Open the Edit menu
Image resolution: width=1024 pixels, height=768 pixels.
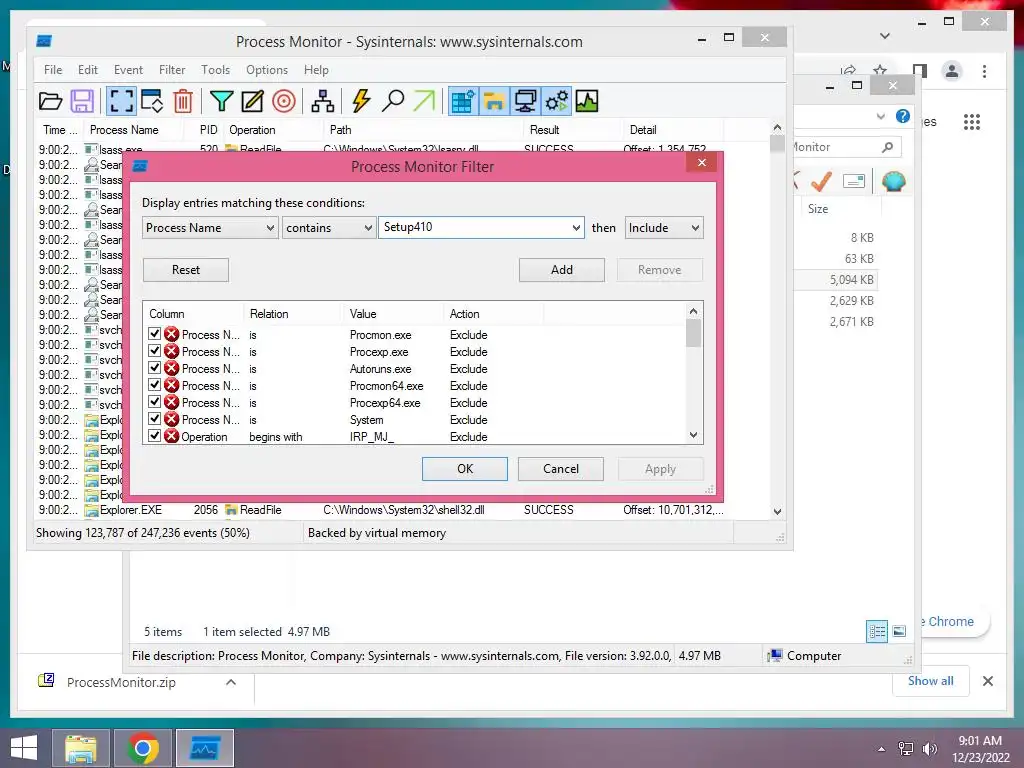point(88,70)
